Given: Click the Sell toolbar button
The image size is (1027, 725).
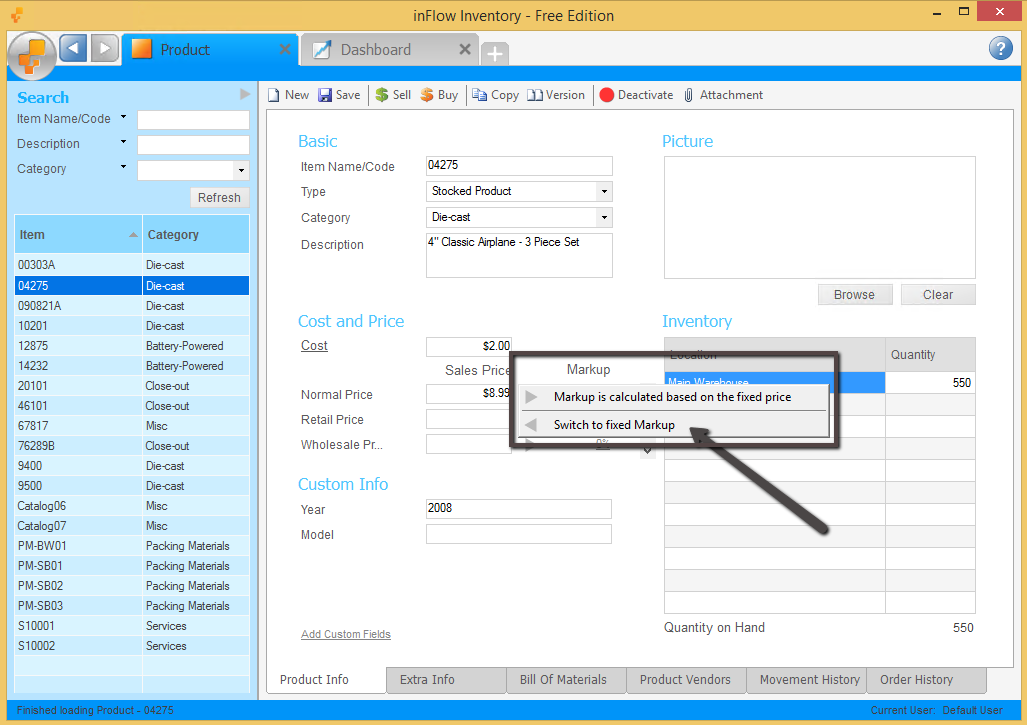Looking at the screenshot, I should [393, 95].
